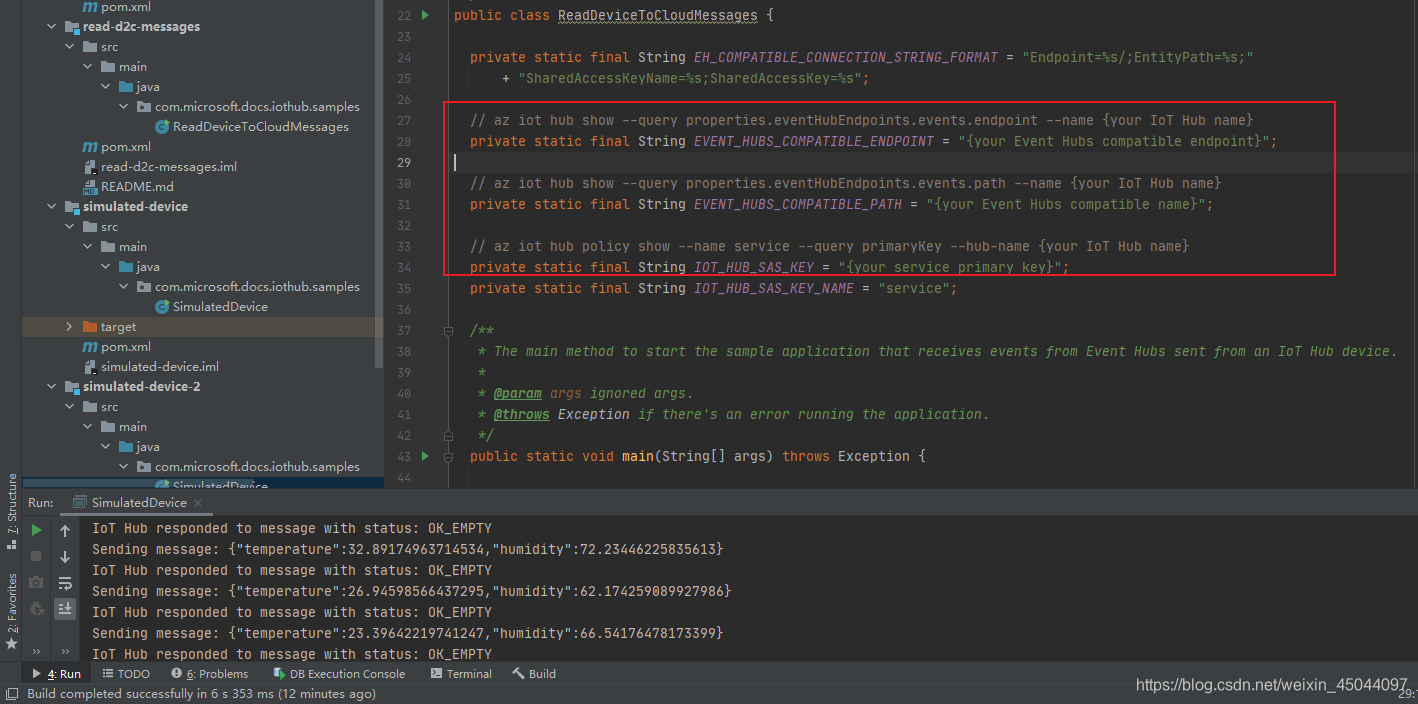Open the 2: Favorites side panel
1418x704 pixels.
tap(12, 612)
